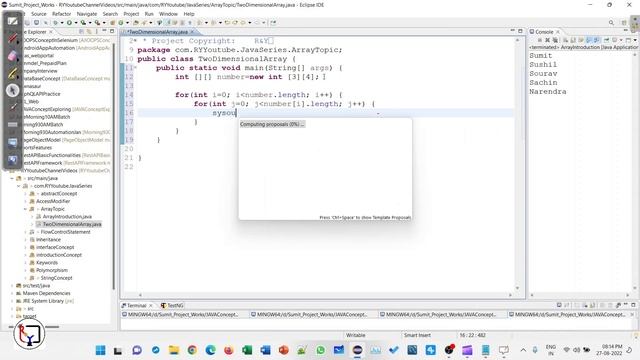Open PowerPoint from taskbar

pyautogui.click(x=284, y=350)
